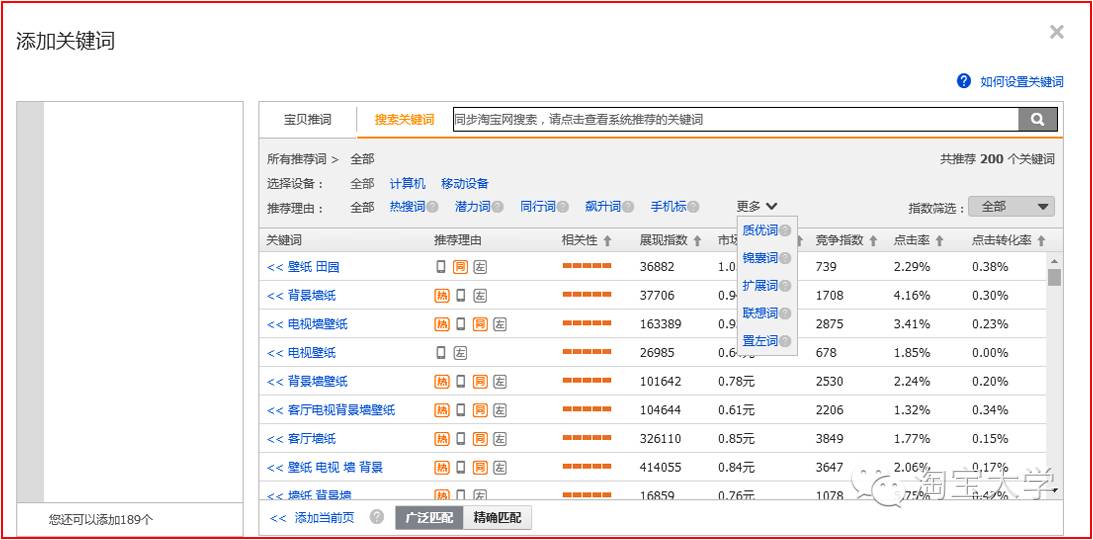Screen dimensions: 1093x540
Task: Click help icon beside 添加当前页
Action: tap(376, 517)
